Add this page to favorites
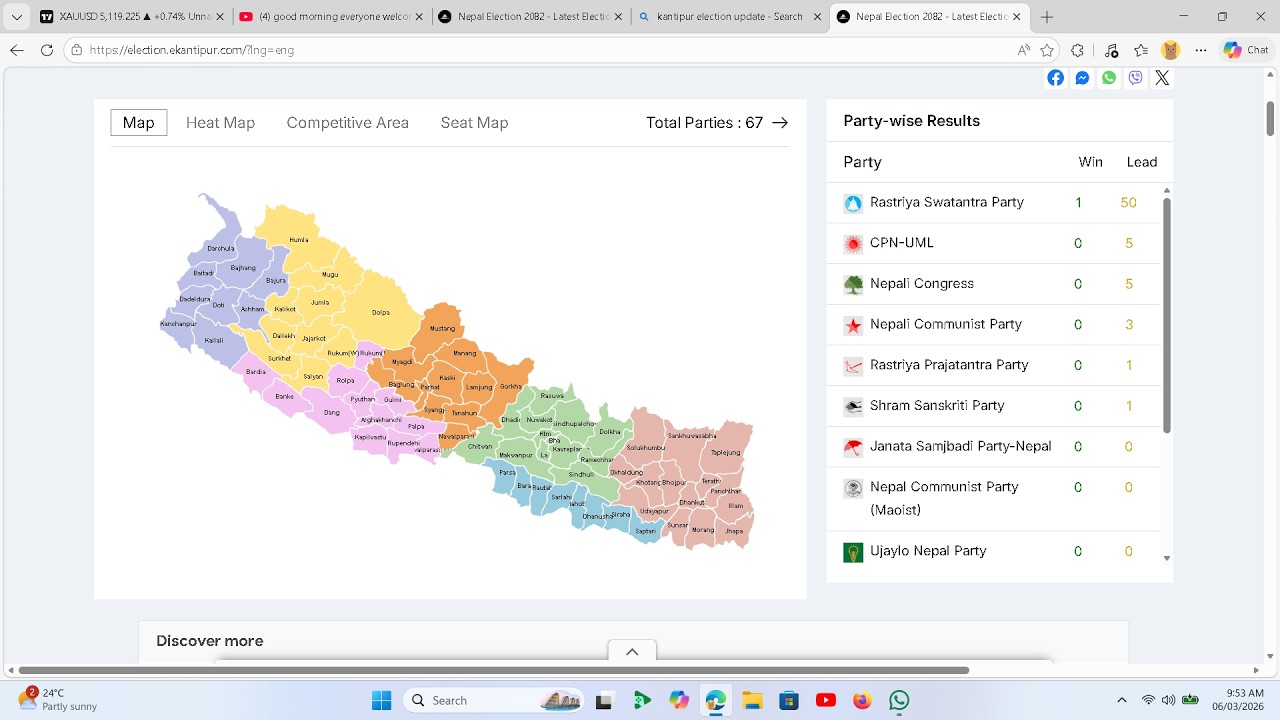The height and width of the screenshot is (720, 1280). point(1047,50)
